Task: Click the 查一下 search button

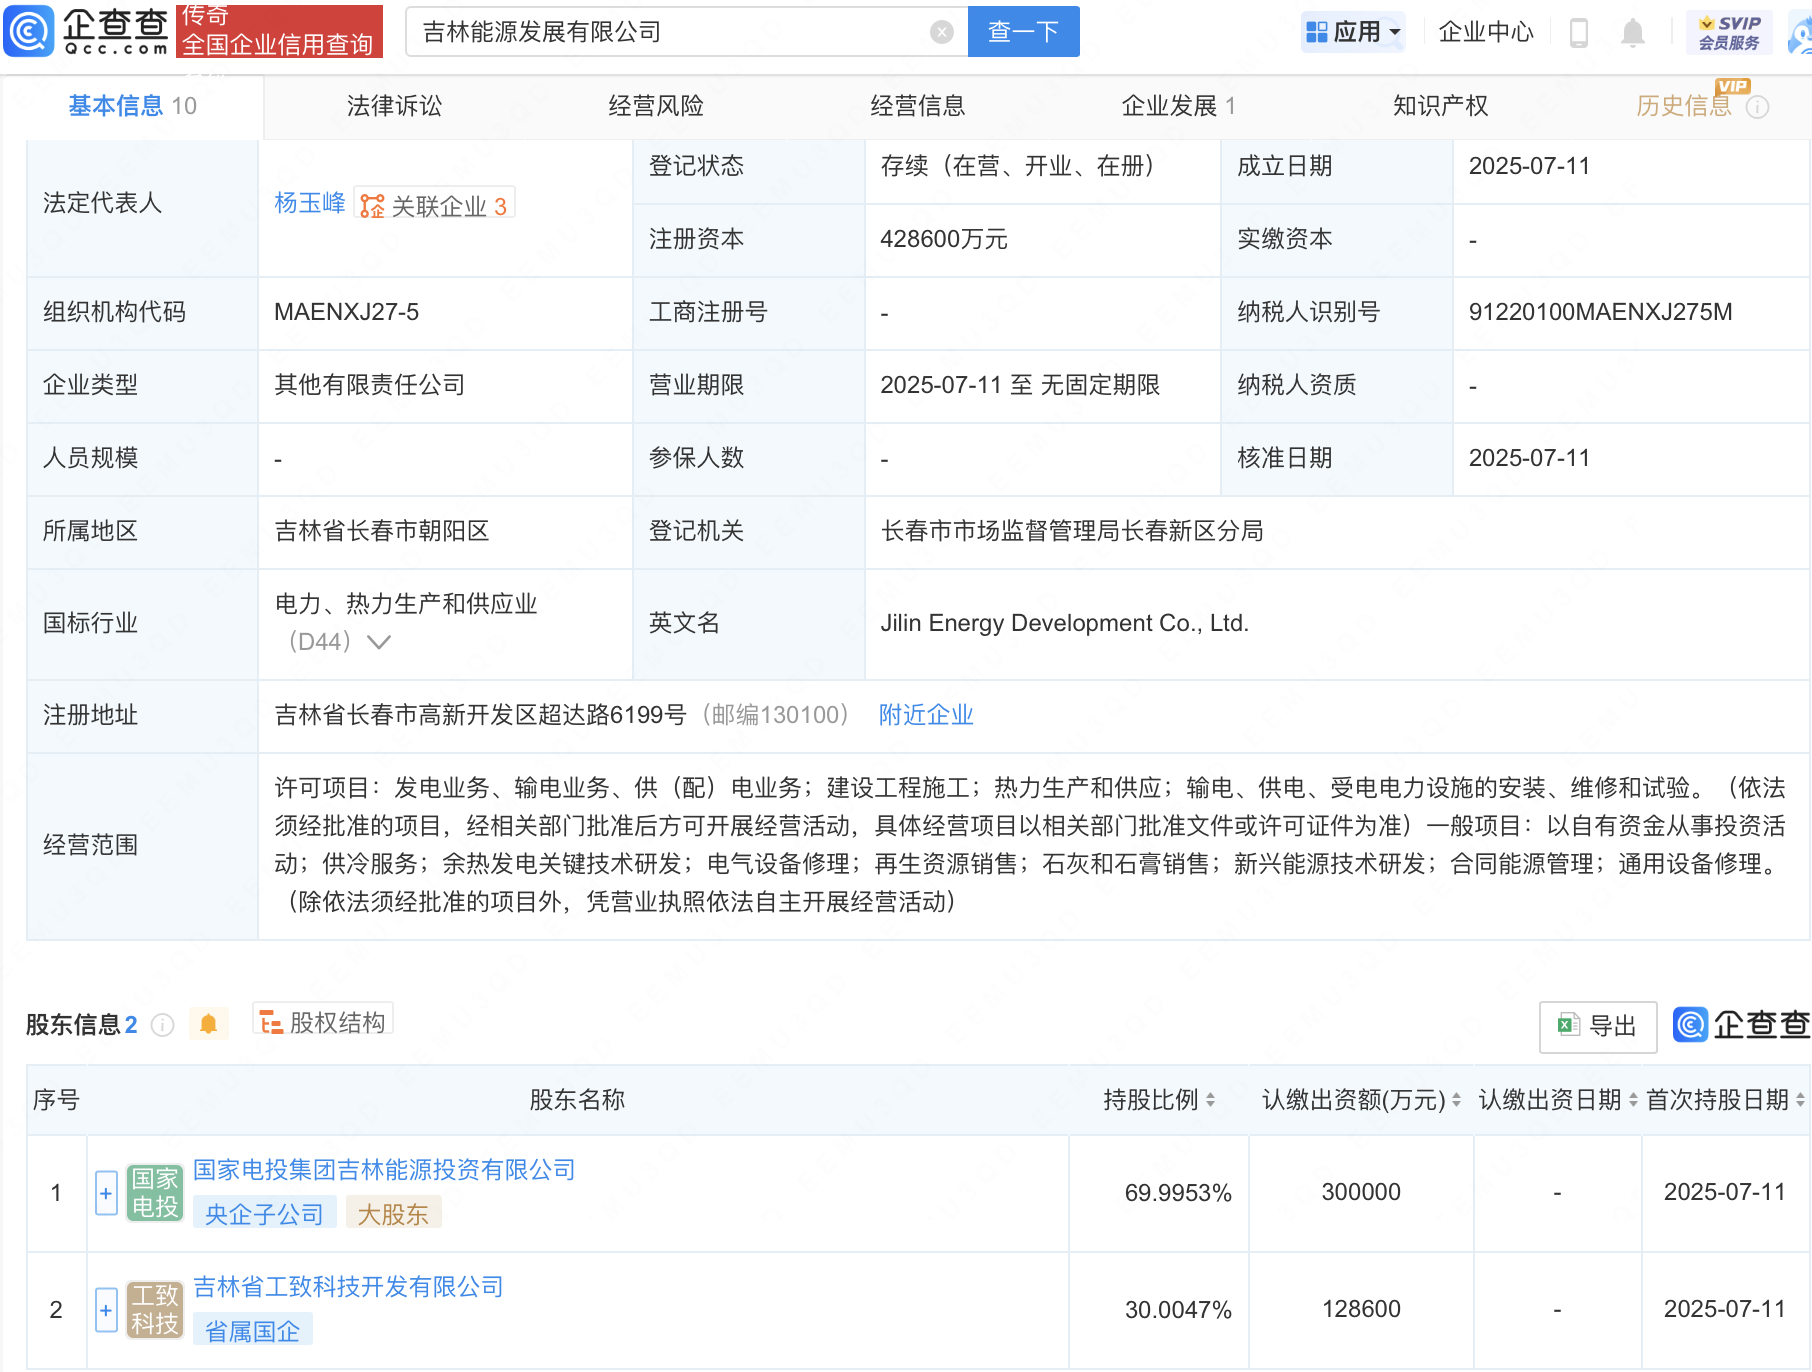Action: point(1023,32)
